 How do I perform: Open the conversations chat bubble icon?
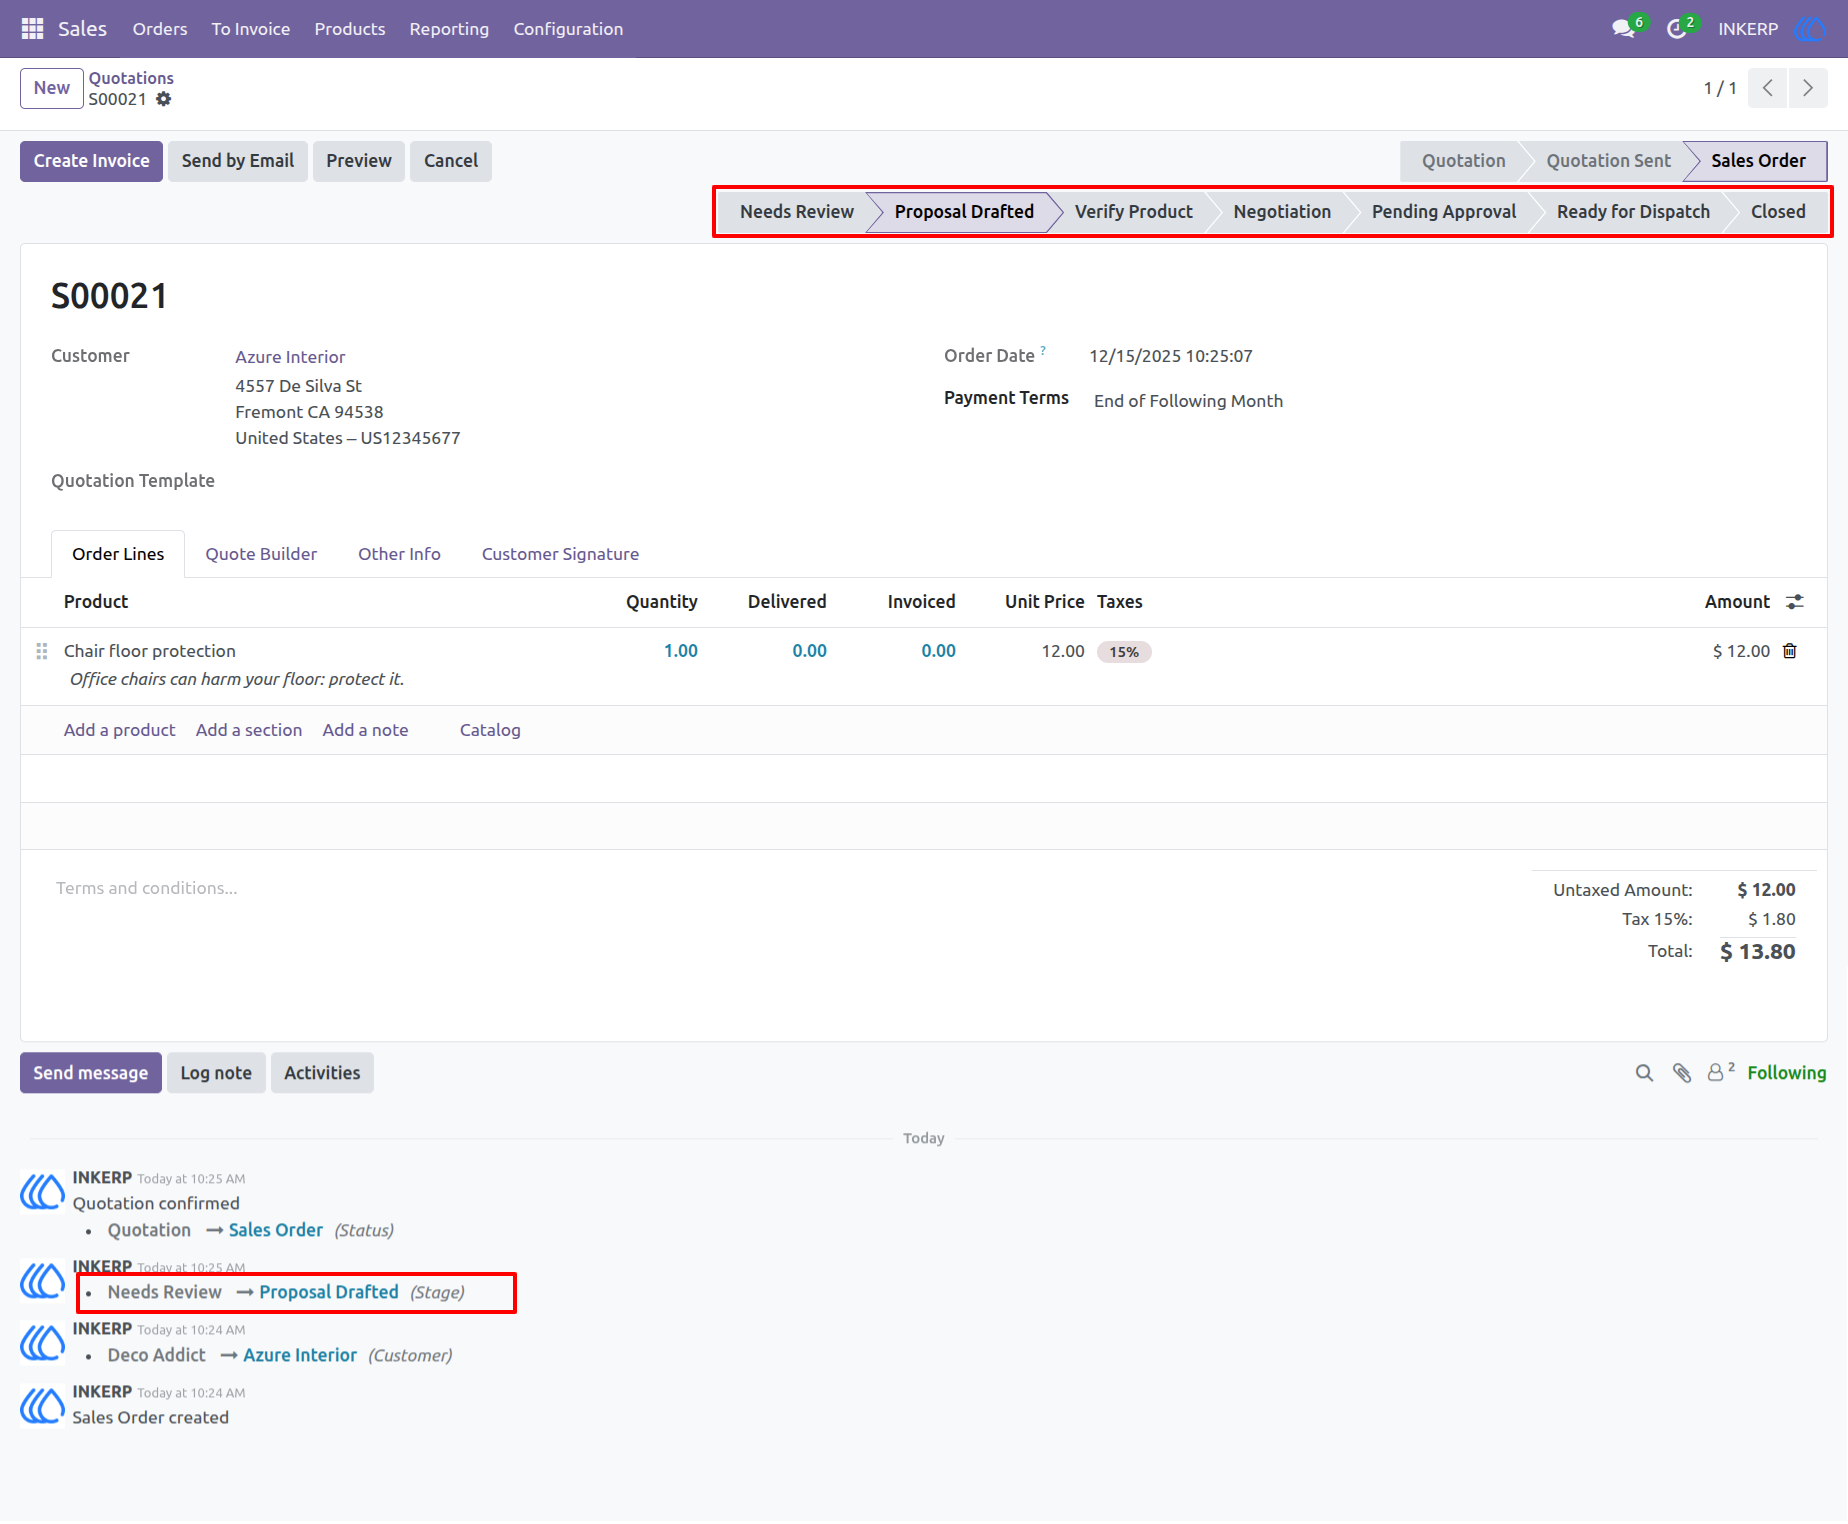[1624, 29]
